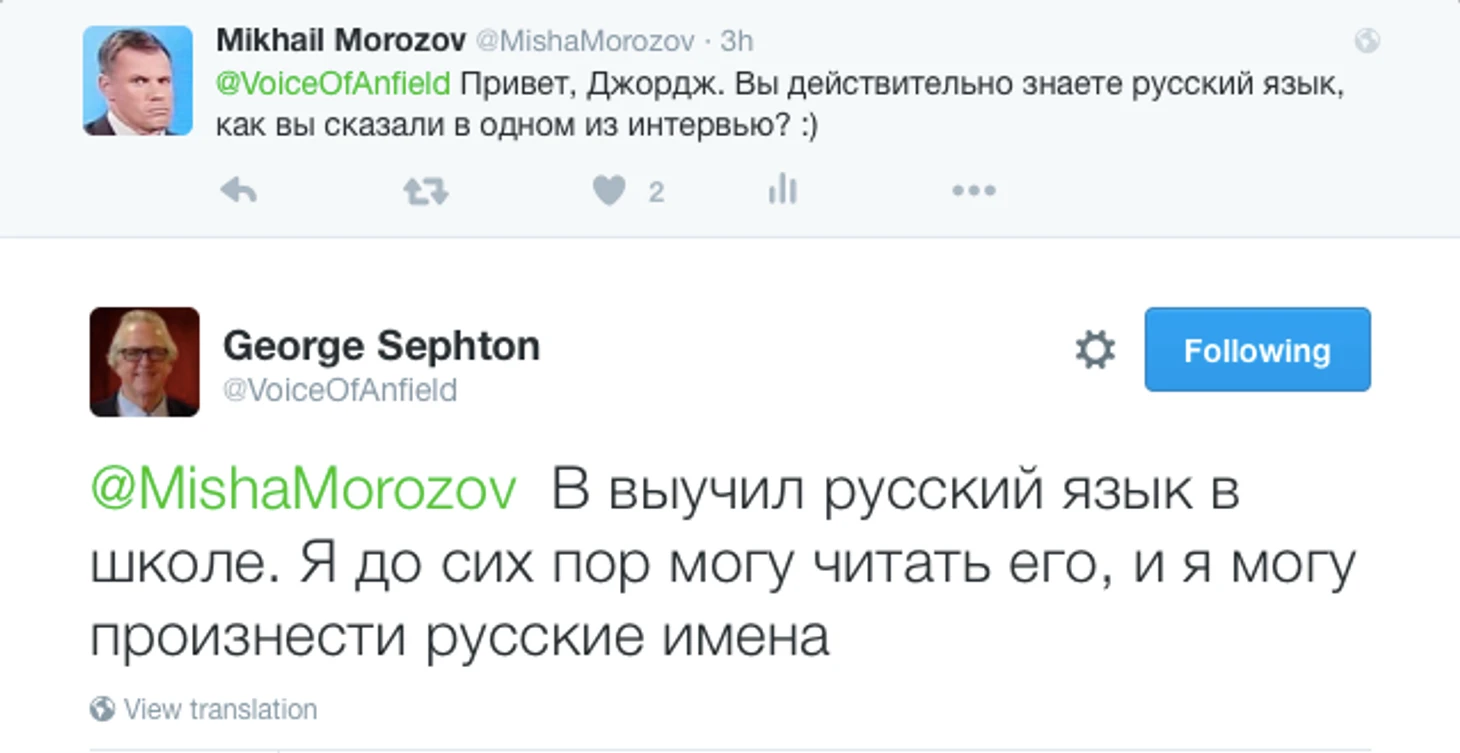Like Mikhail Morozov's tweet

[x=609, y=190]
